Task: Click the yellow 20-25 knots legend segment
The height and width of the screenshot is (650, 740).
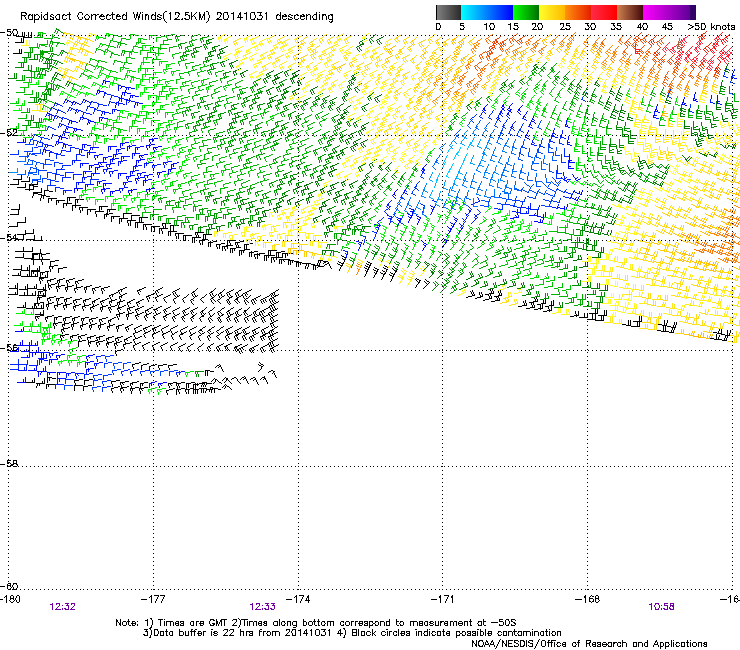Action: pyautogui.click(x=552, y=12)
